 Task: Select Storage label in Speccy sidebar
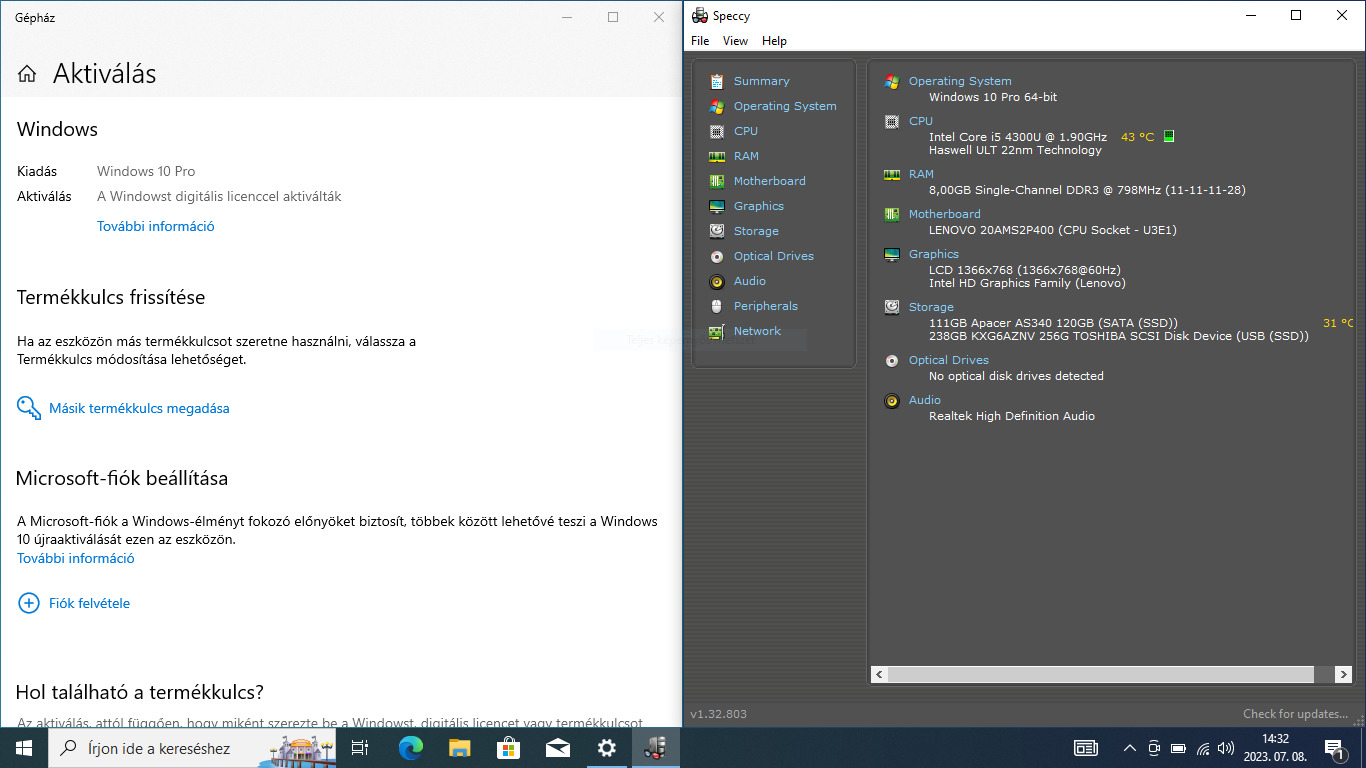pos(756,231)
